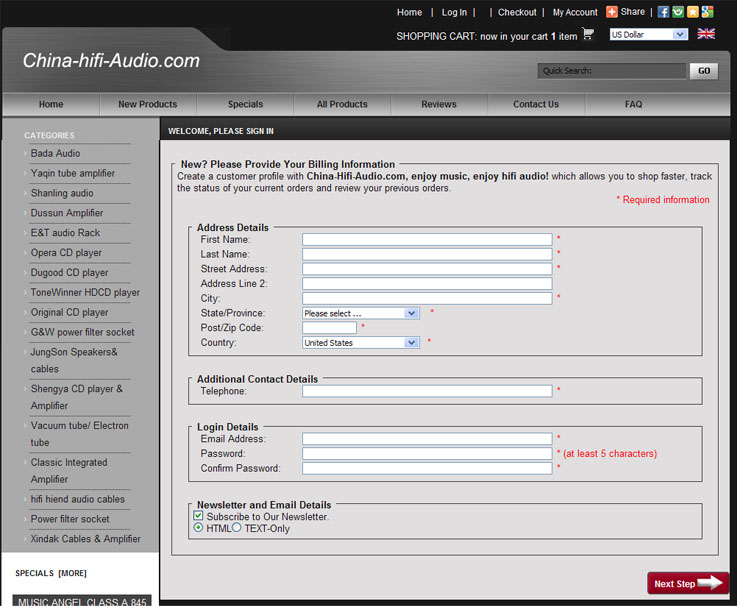
Task: Go to New Products tab
Action: coord(148,104)
